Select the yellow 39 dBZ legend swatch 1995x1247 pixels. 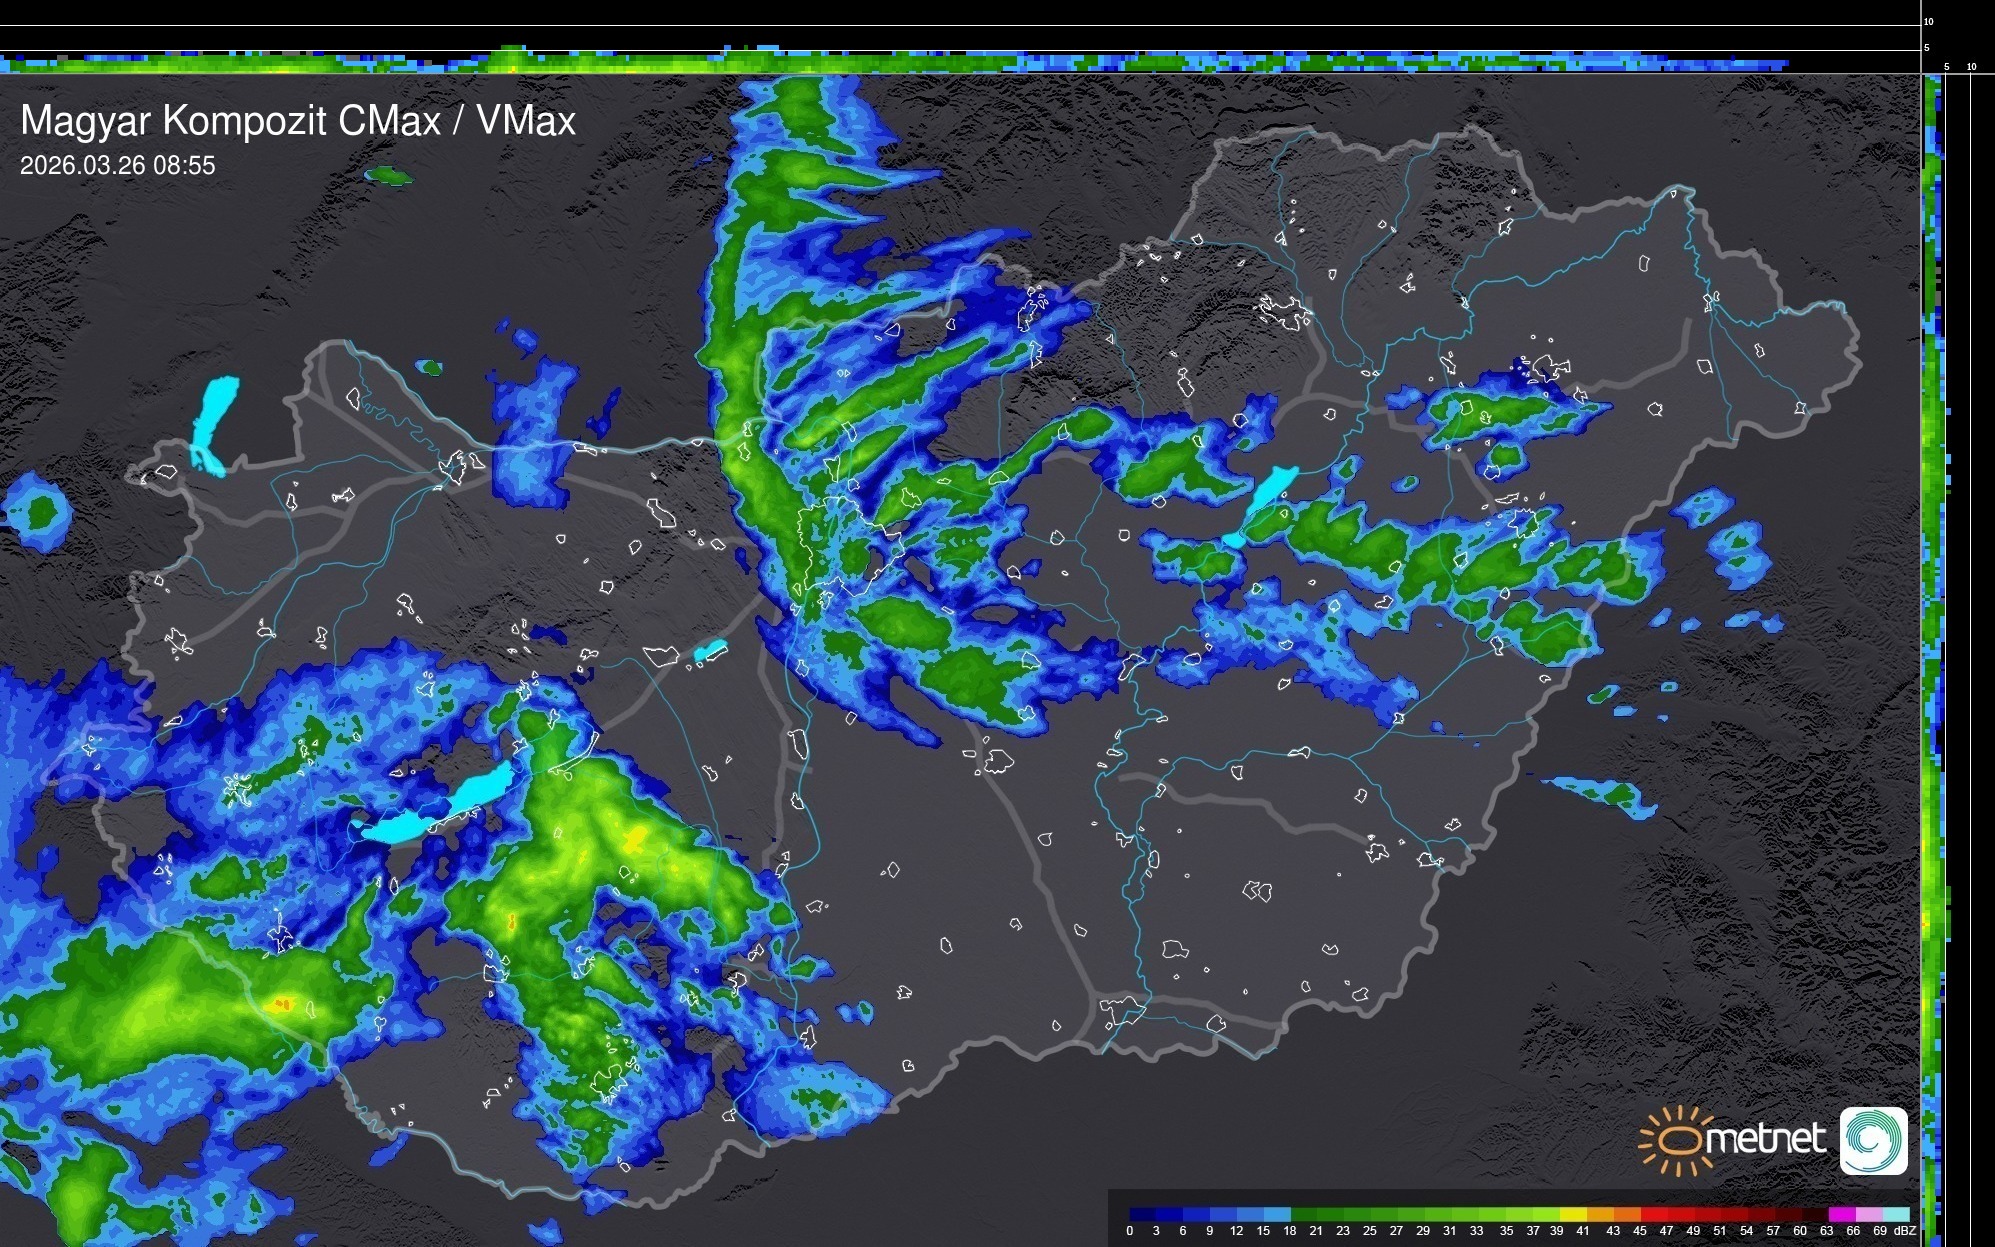(1574, 1214)
